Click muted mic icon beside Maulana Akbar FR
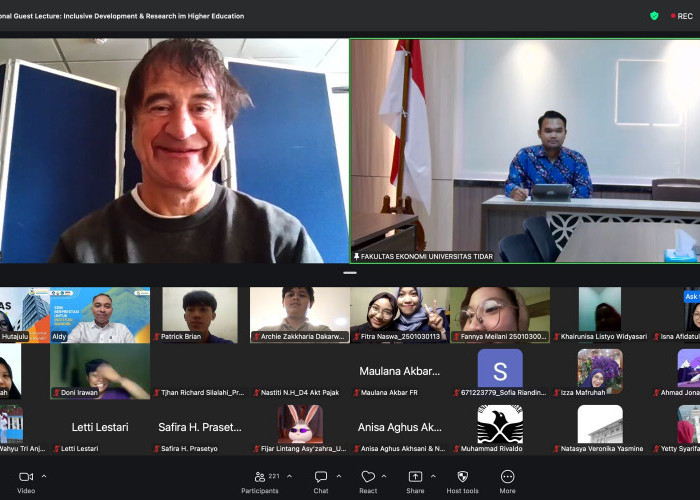Viewport: 700px width, 500px height. 357,393
